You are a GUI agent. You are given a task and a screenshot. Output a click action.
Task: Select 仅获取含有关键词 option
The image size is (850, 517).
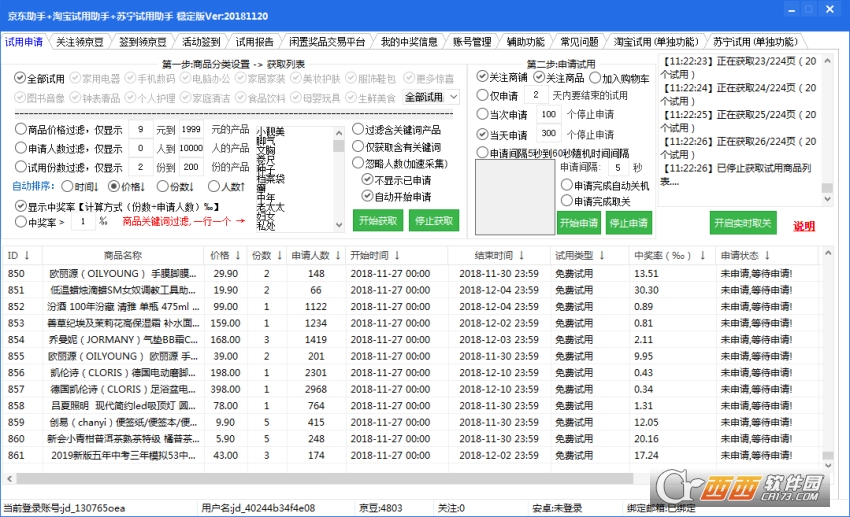(396, 147)
